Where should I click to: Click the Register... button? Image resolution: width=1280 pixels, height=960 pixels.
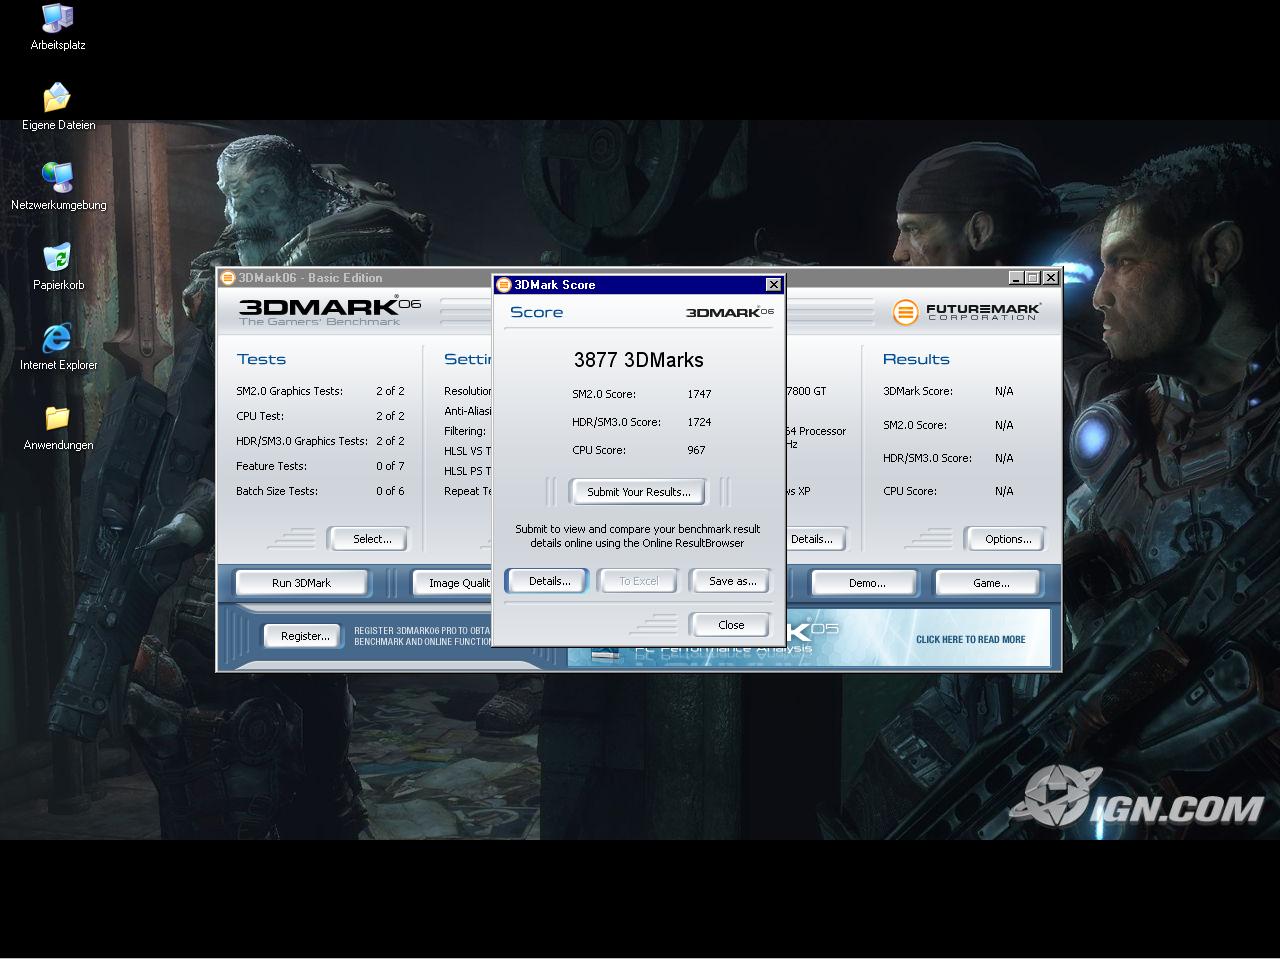click(x=305, y=636)
